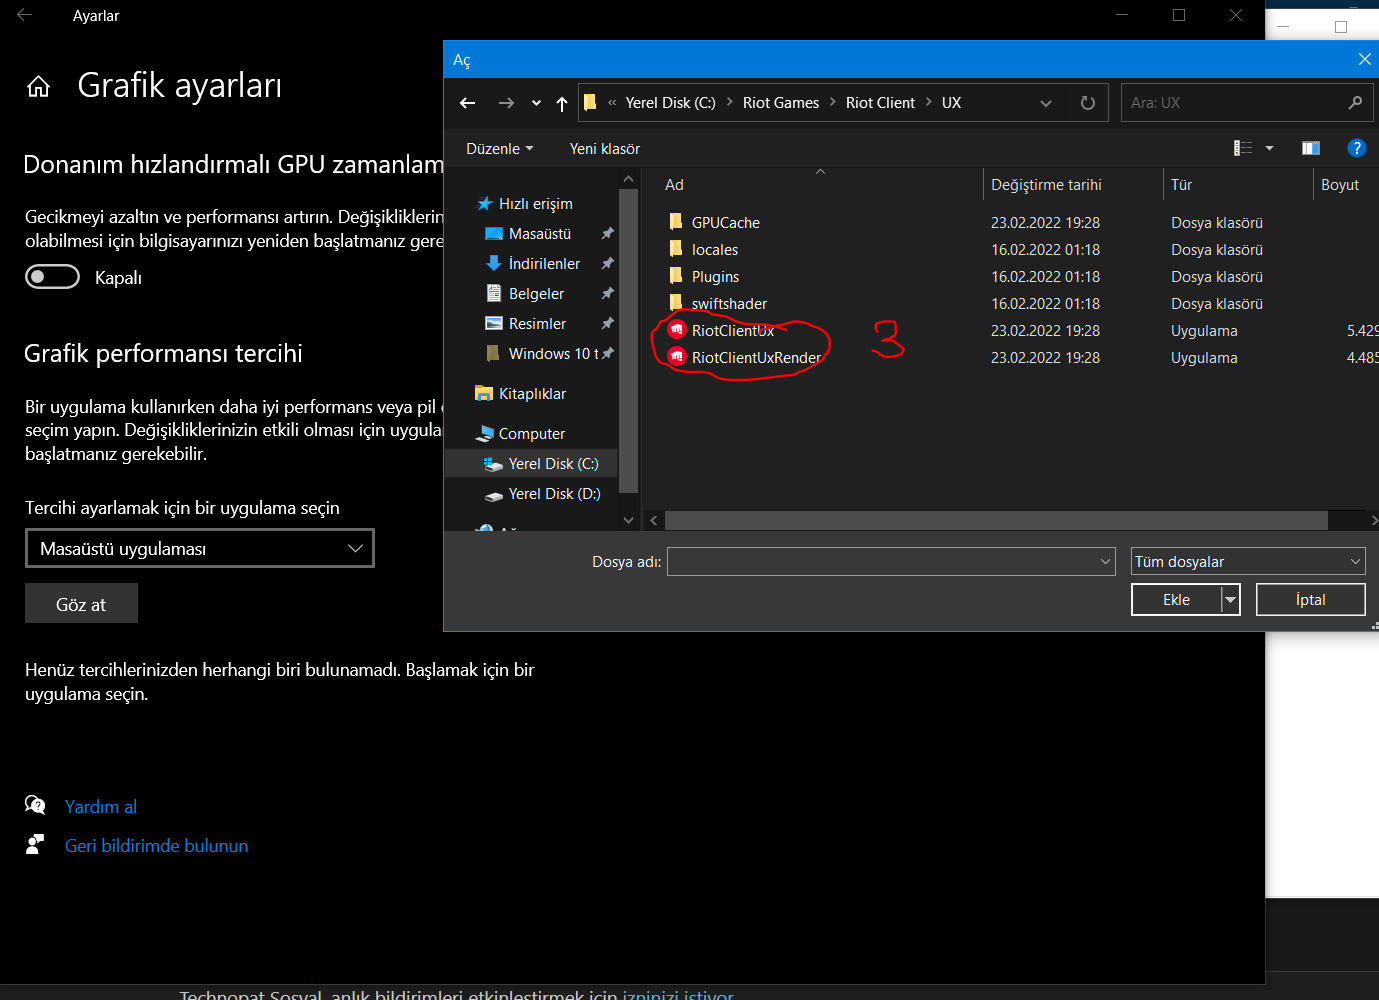Open Belgeler in the navigation pane
This screenshot has height=1000, width=1379.
536,294
